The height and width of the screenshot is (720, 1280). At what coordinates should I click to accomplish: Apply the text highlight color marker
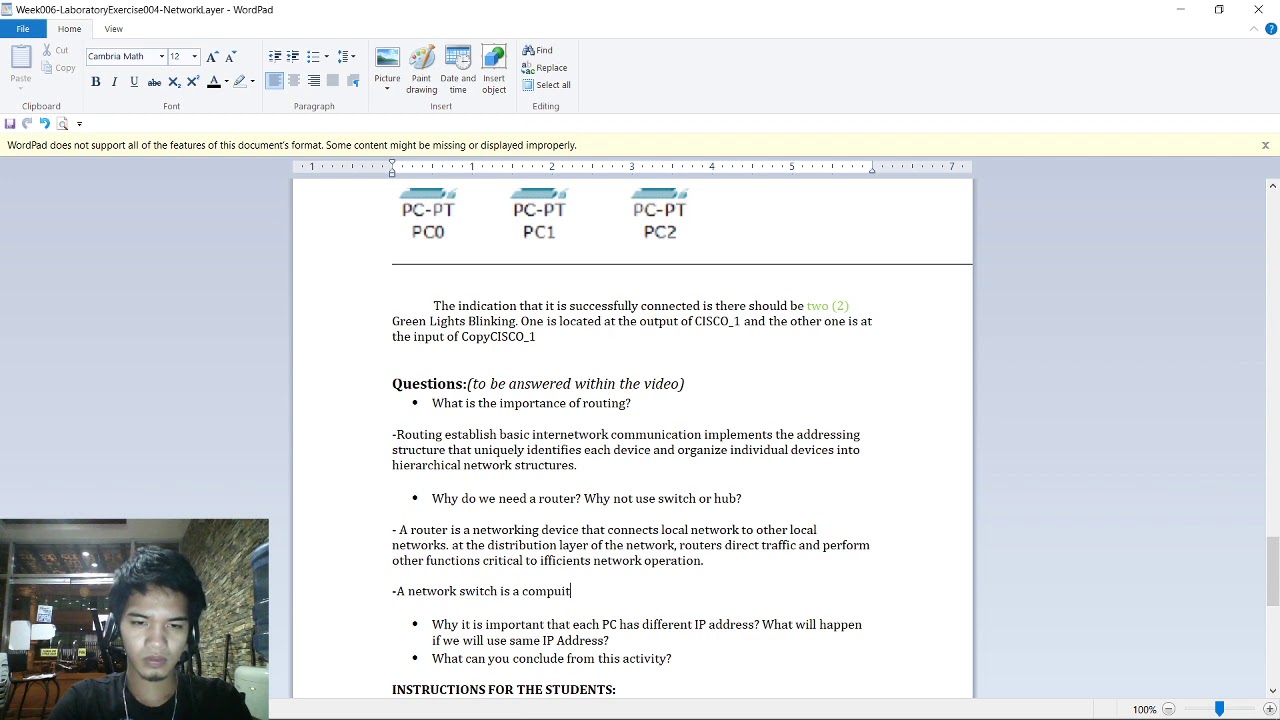239,81
